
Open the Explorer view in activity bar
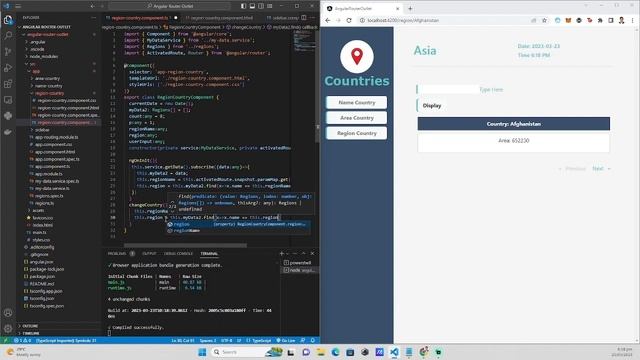pyautogui.click(x=8, y=20)
